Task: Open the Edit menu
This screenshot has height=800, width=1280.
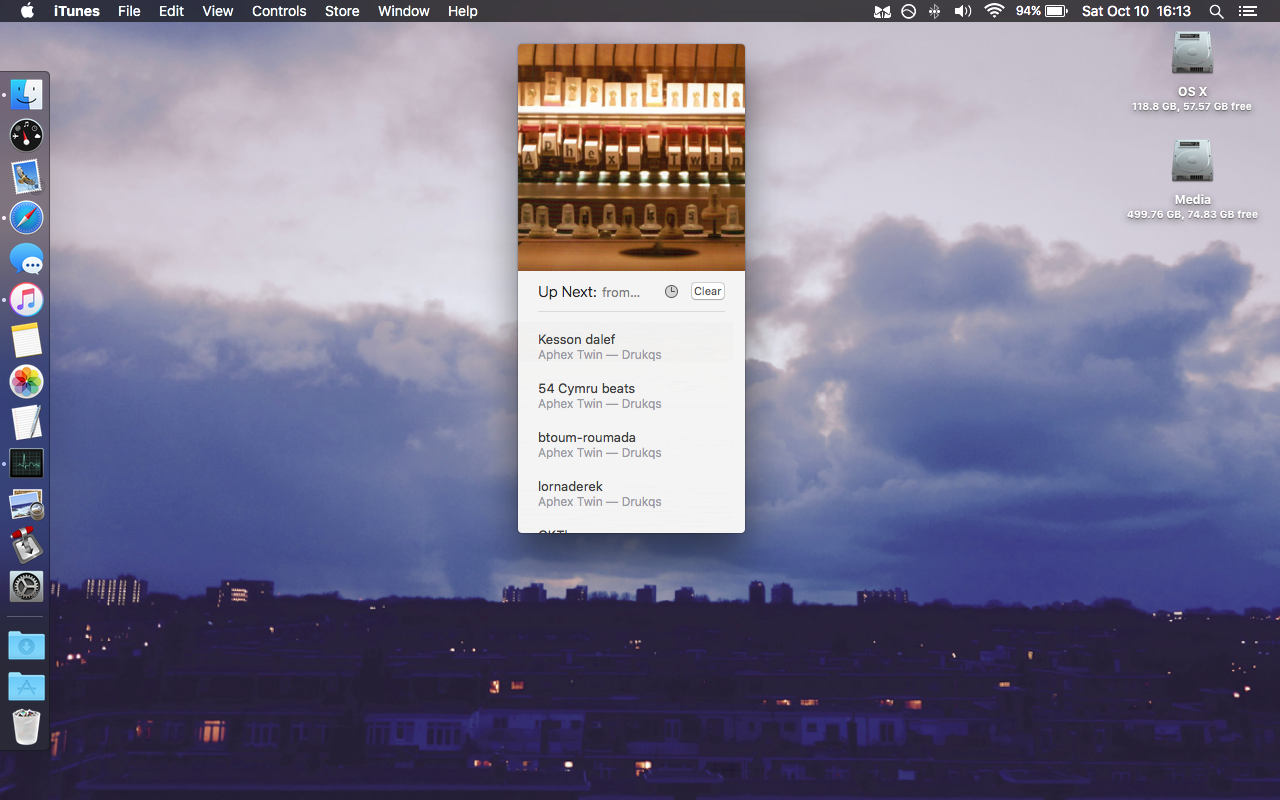Action: (x=171, y=11)
